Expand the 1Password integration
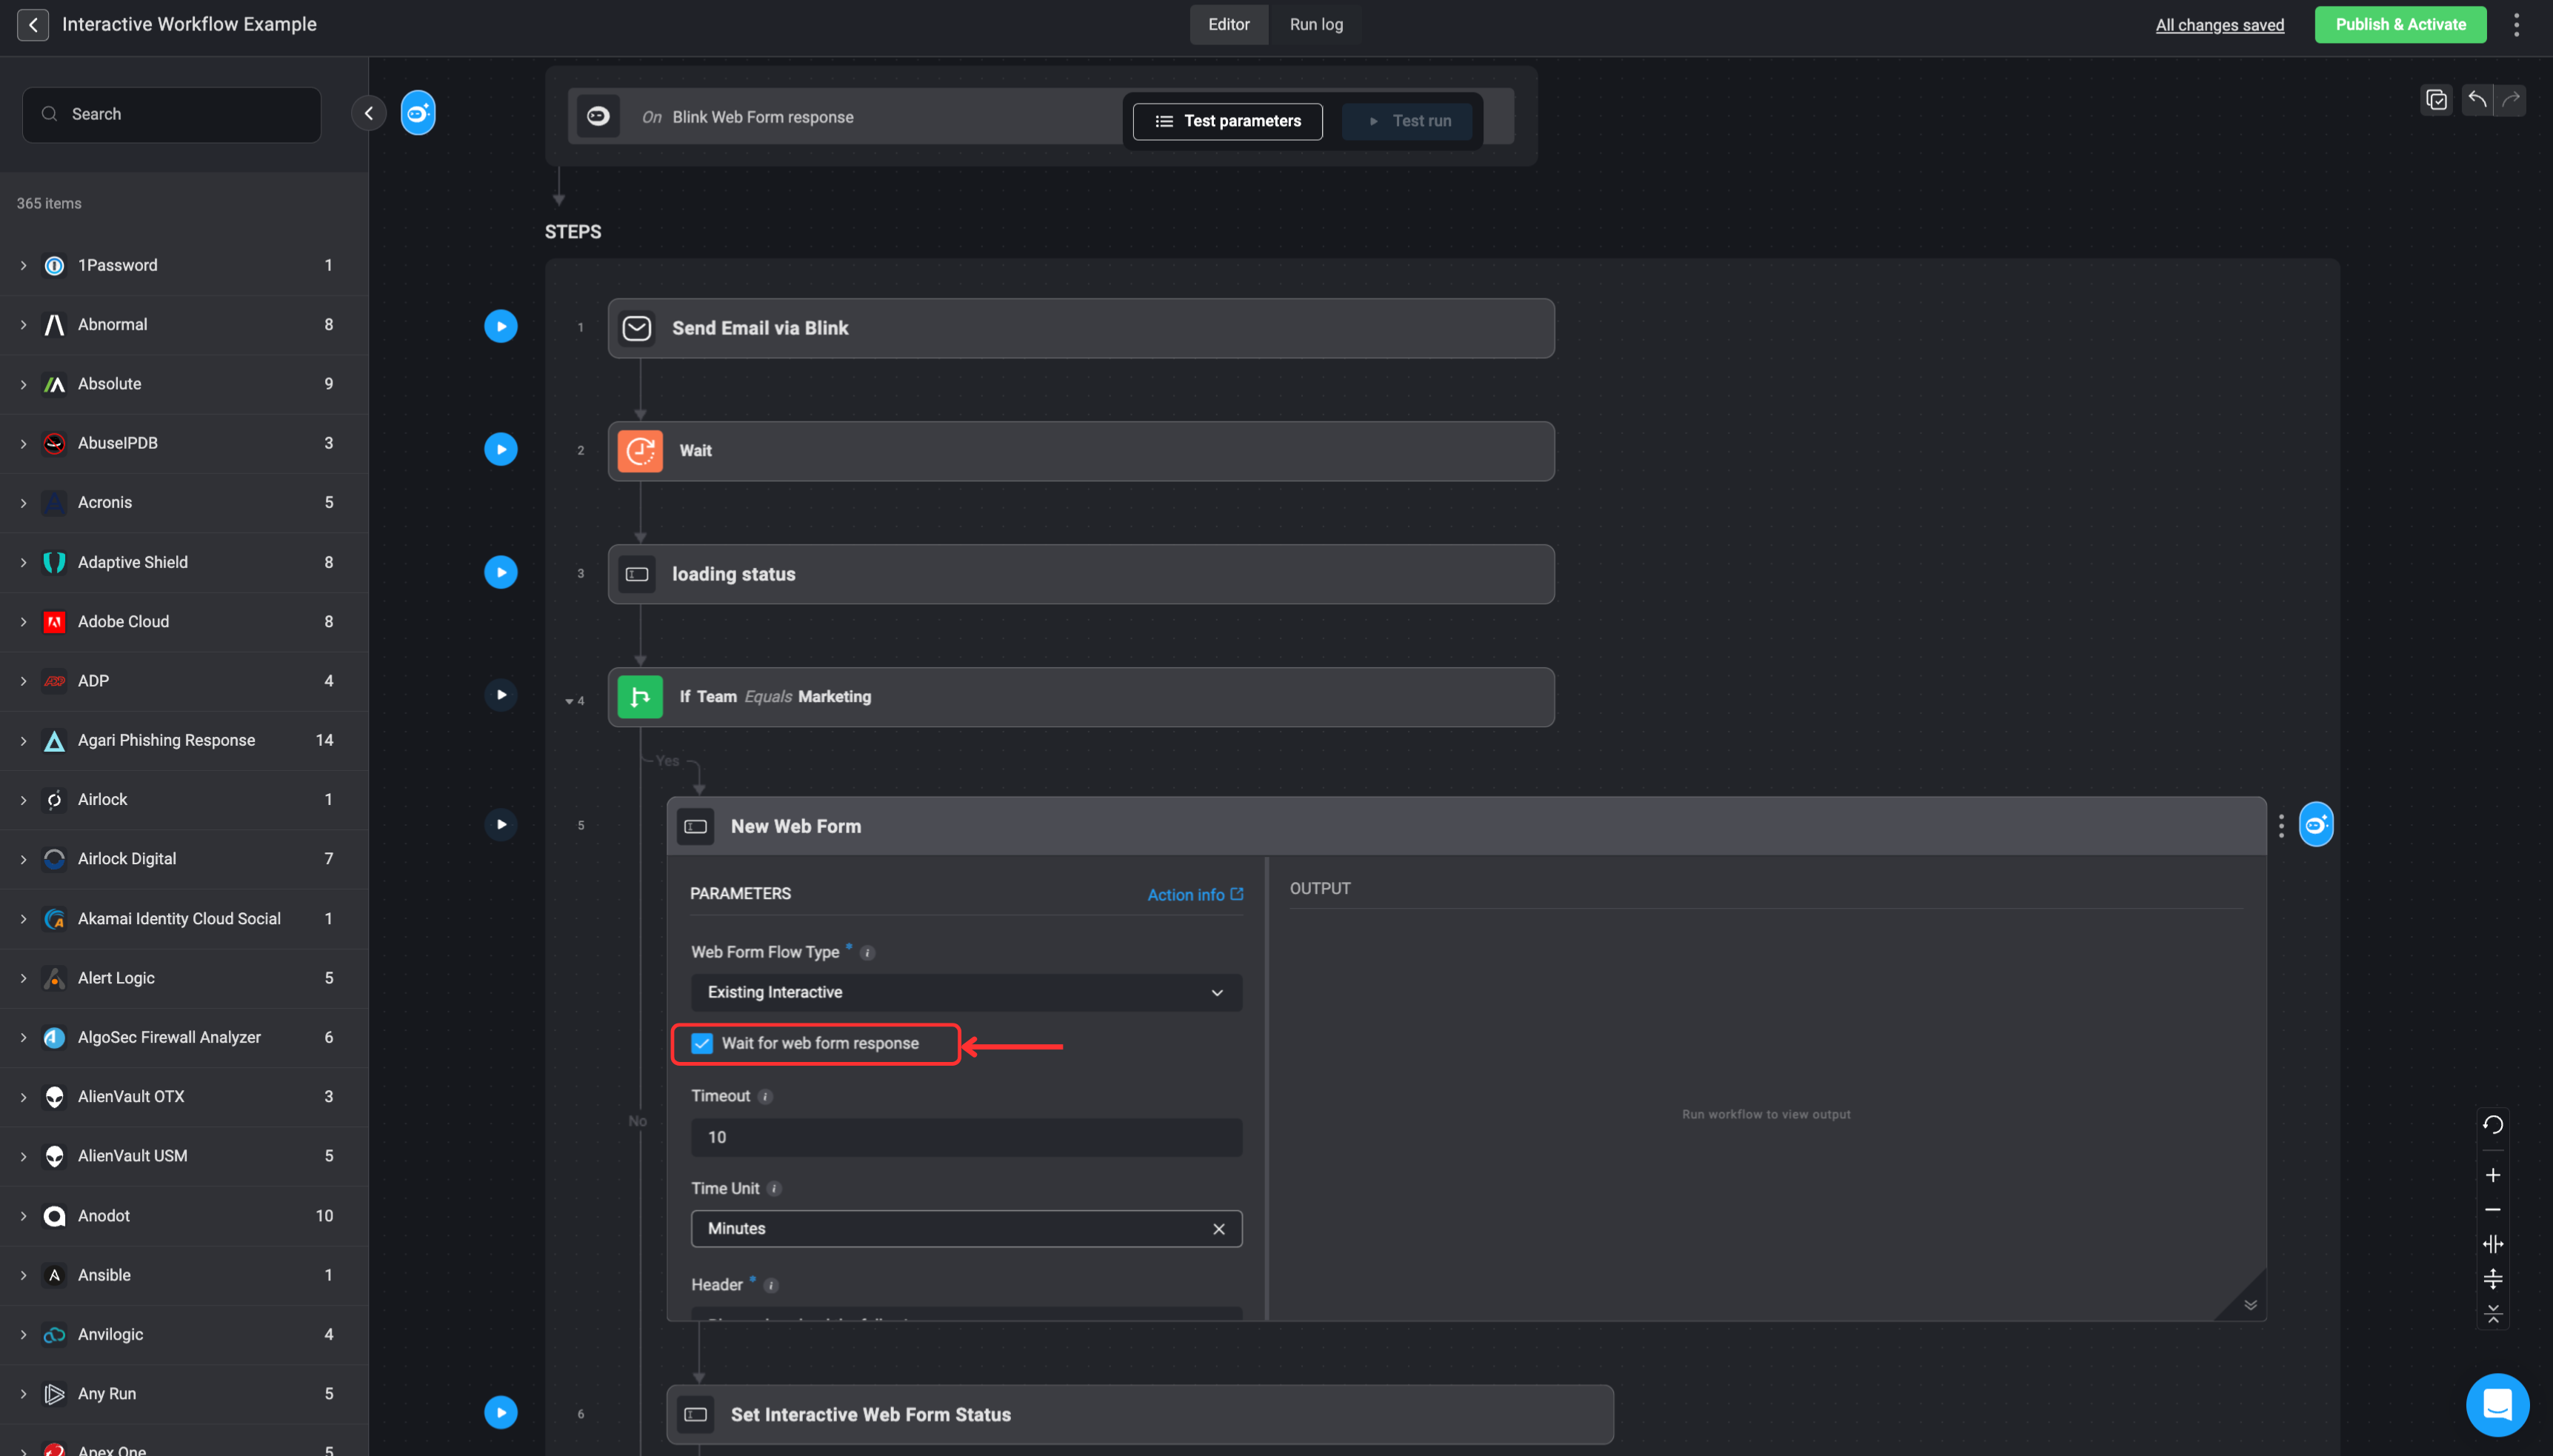Viewport: 2553px width, 1456px height. click(x=23, y=265)
